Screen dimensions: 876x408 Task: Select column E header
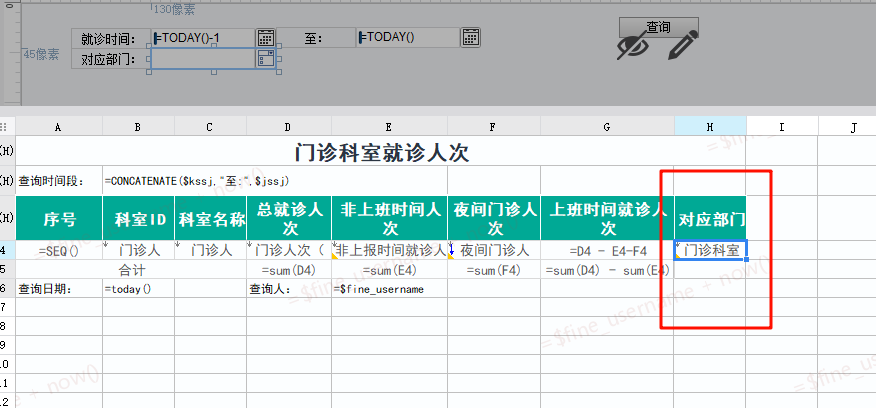(x=389, y=127)
